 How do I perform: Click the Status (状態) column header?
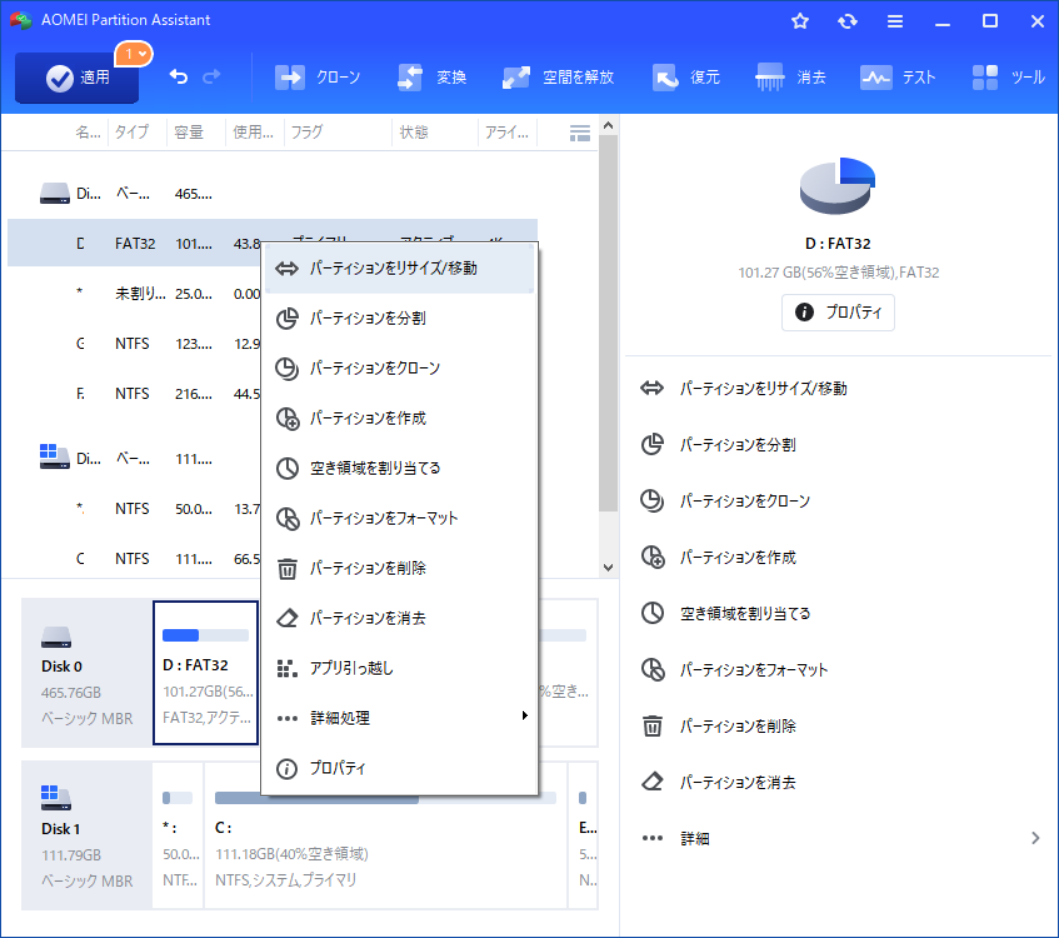[434, 132]
